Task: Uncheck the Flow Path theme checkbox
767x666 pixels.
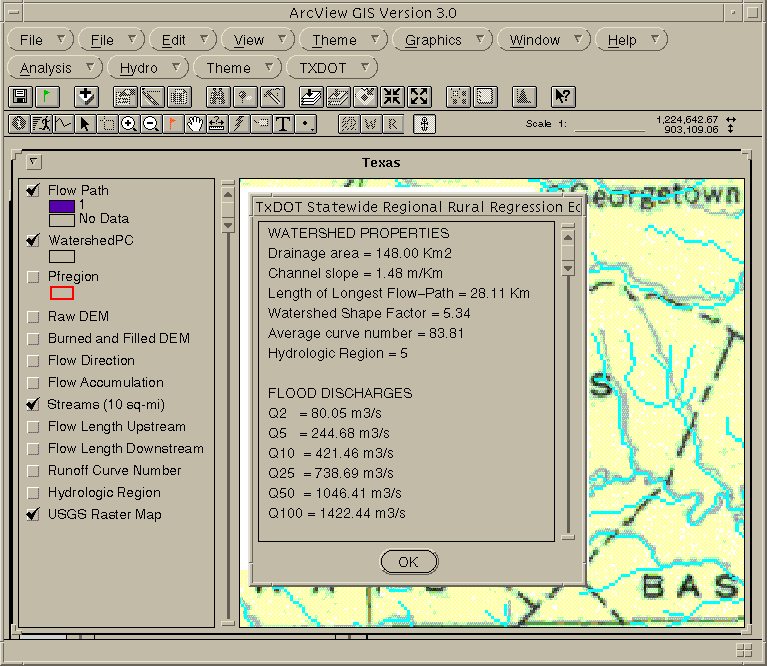Action: coord(34,191)
